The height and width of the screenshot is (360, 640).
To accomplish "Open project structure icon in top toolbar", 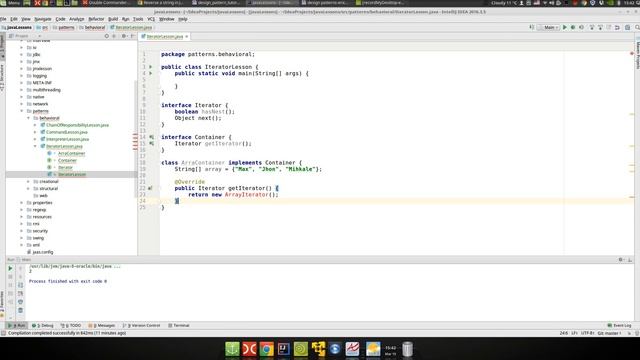I will (628, 27).
